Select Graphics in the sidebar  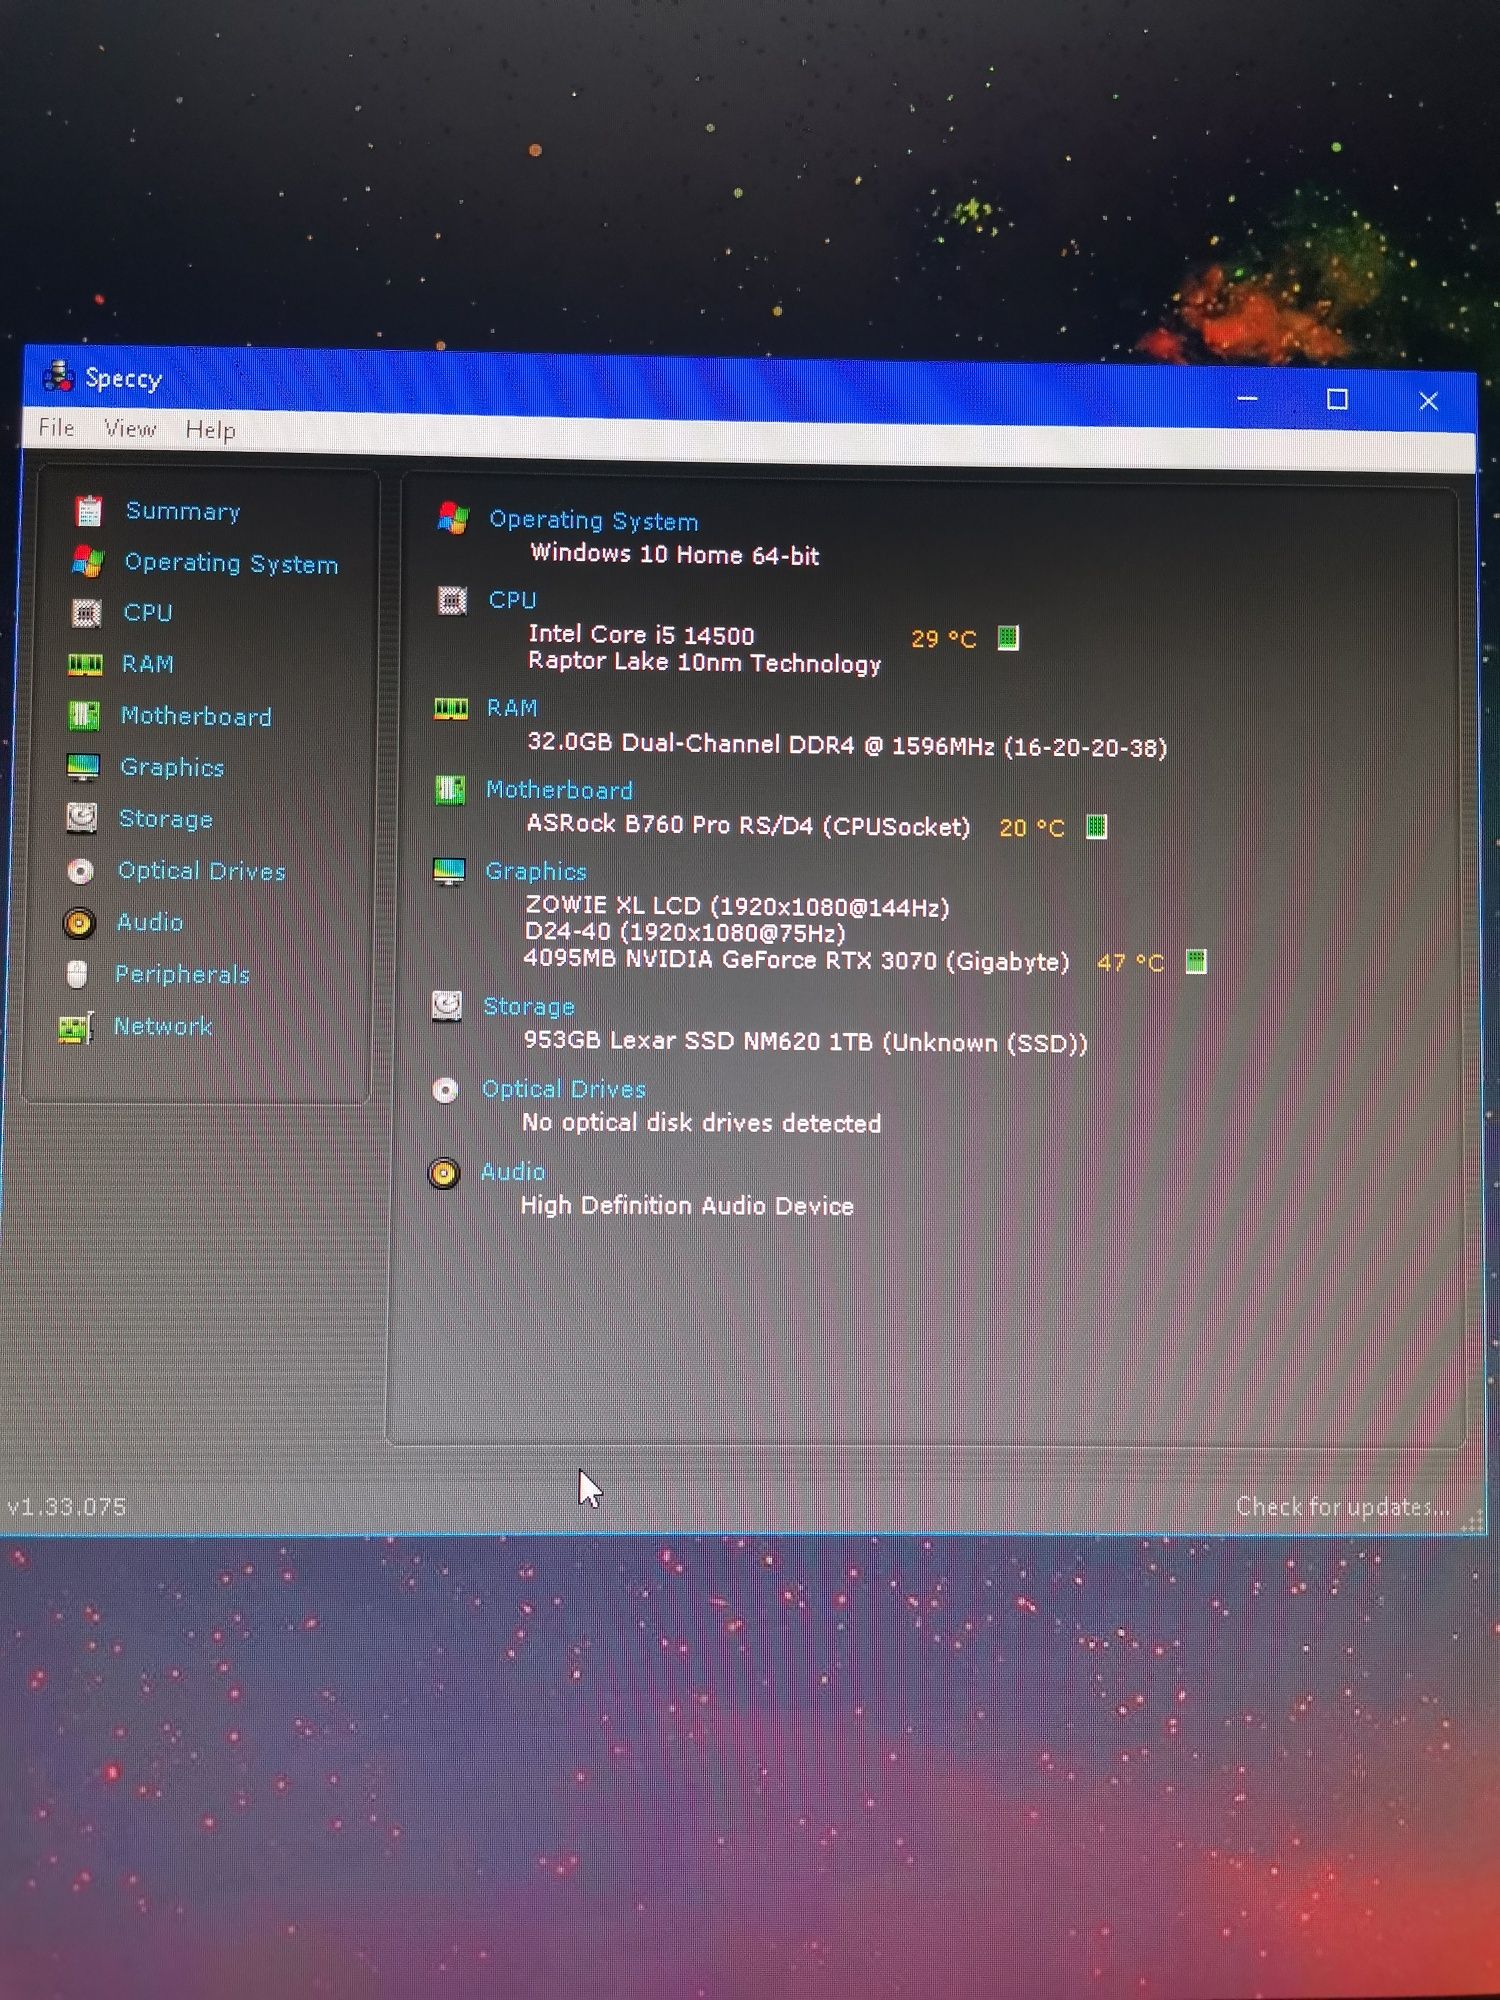click(172, 767)
